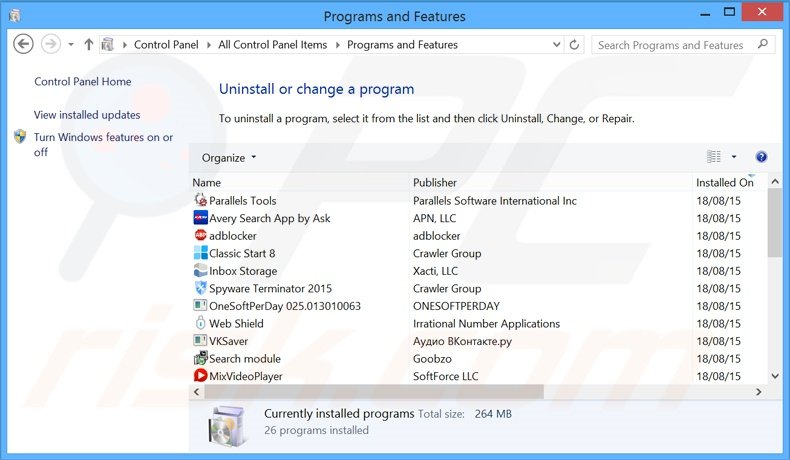Image resolution: width=790 pixels, height=460 pixels.
Task: Click the Programs and Features breadcrumb
Action: tap(402, 45)
